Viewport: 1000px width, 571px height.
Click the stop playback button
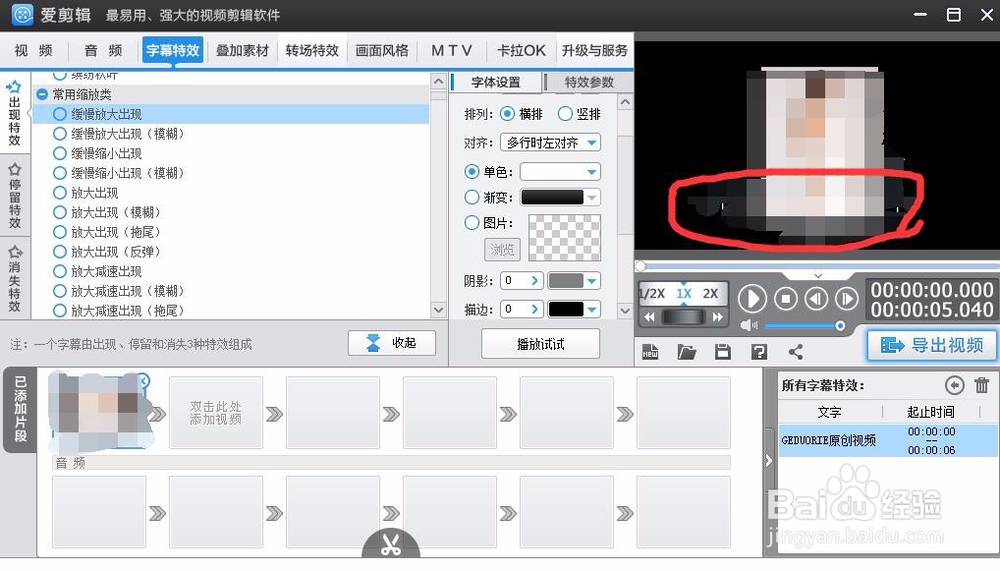(786, 299)
